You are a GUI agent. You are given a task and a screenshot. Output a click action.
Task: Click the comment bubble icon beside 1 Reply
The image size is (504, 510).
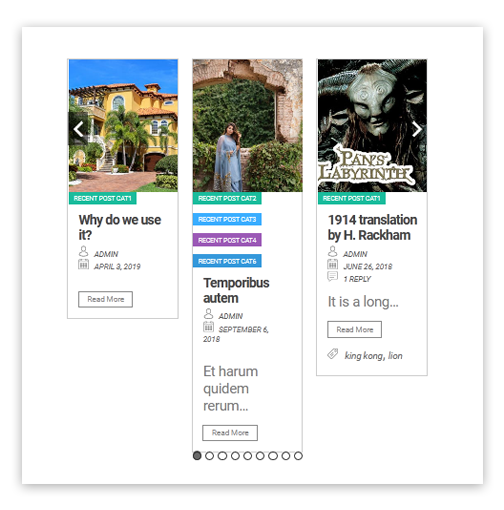332,276
